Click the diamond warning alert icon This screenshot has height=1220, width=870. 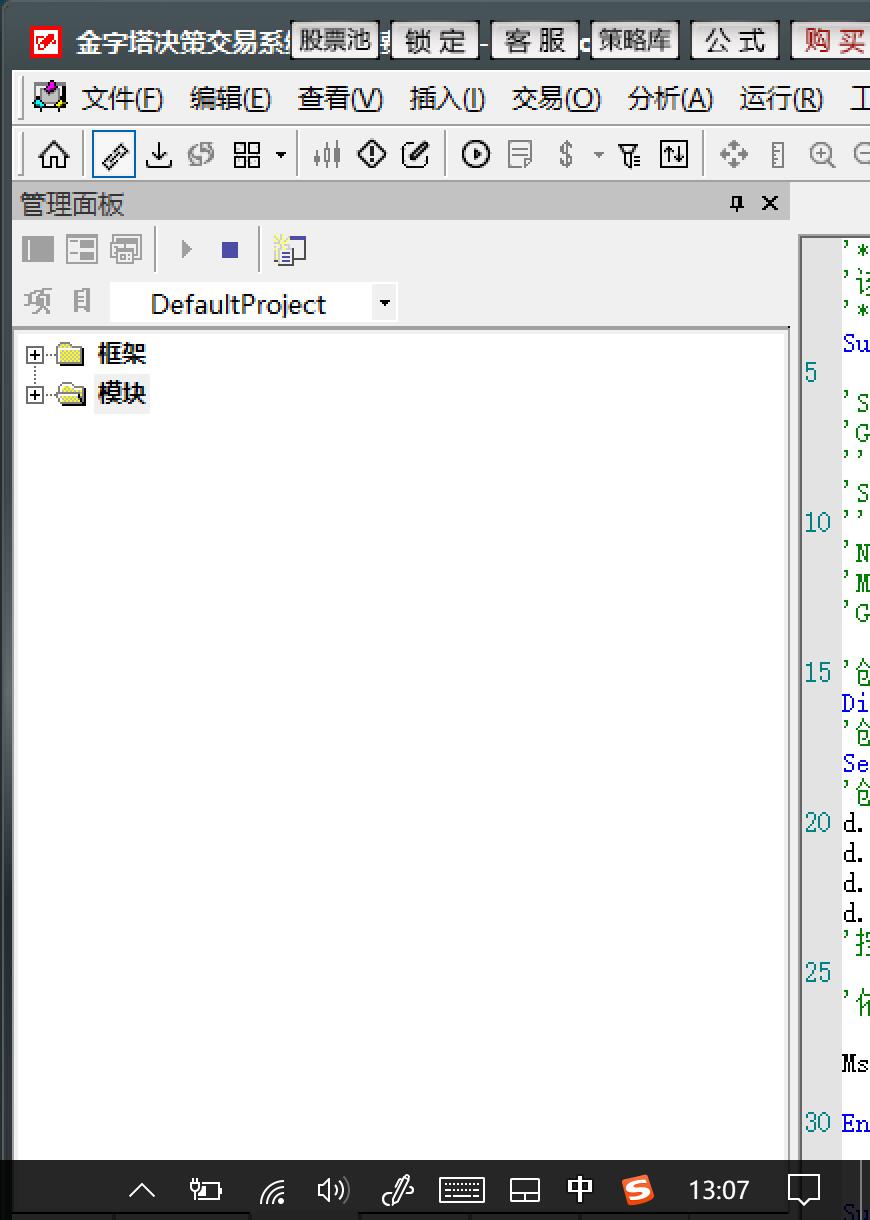pos(372,155)
